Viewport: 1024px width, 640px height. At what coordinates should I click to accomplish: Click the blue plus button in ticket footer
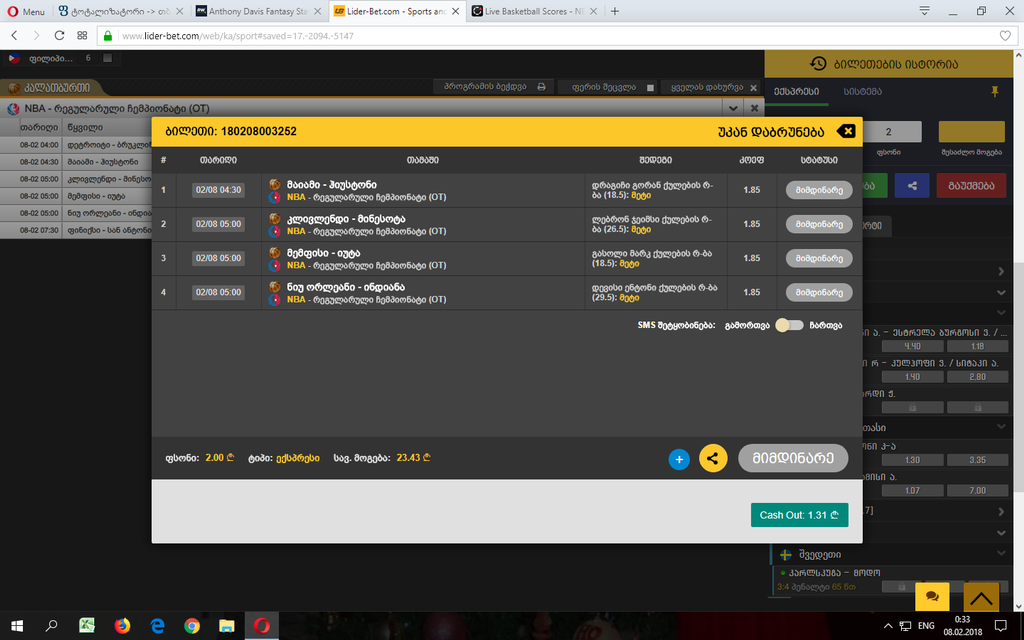[x=679, y=459]
